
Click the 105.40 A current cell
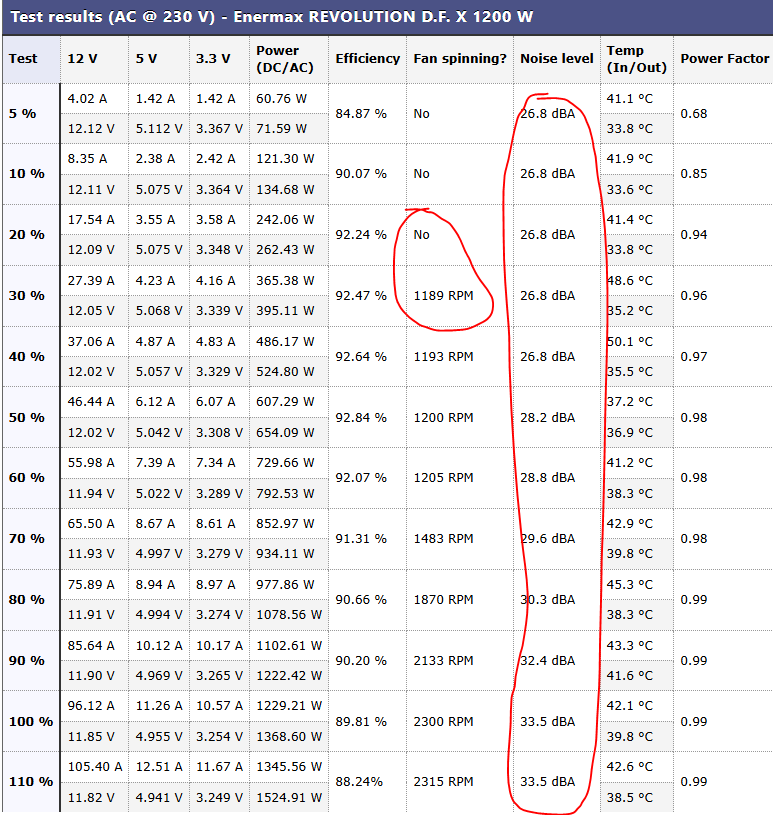pyautogui.click(x=95, y=767)
